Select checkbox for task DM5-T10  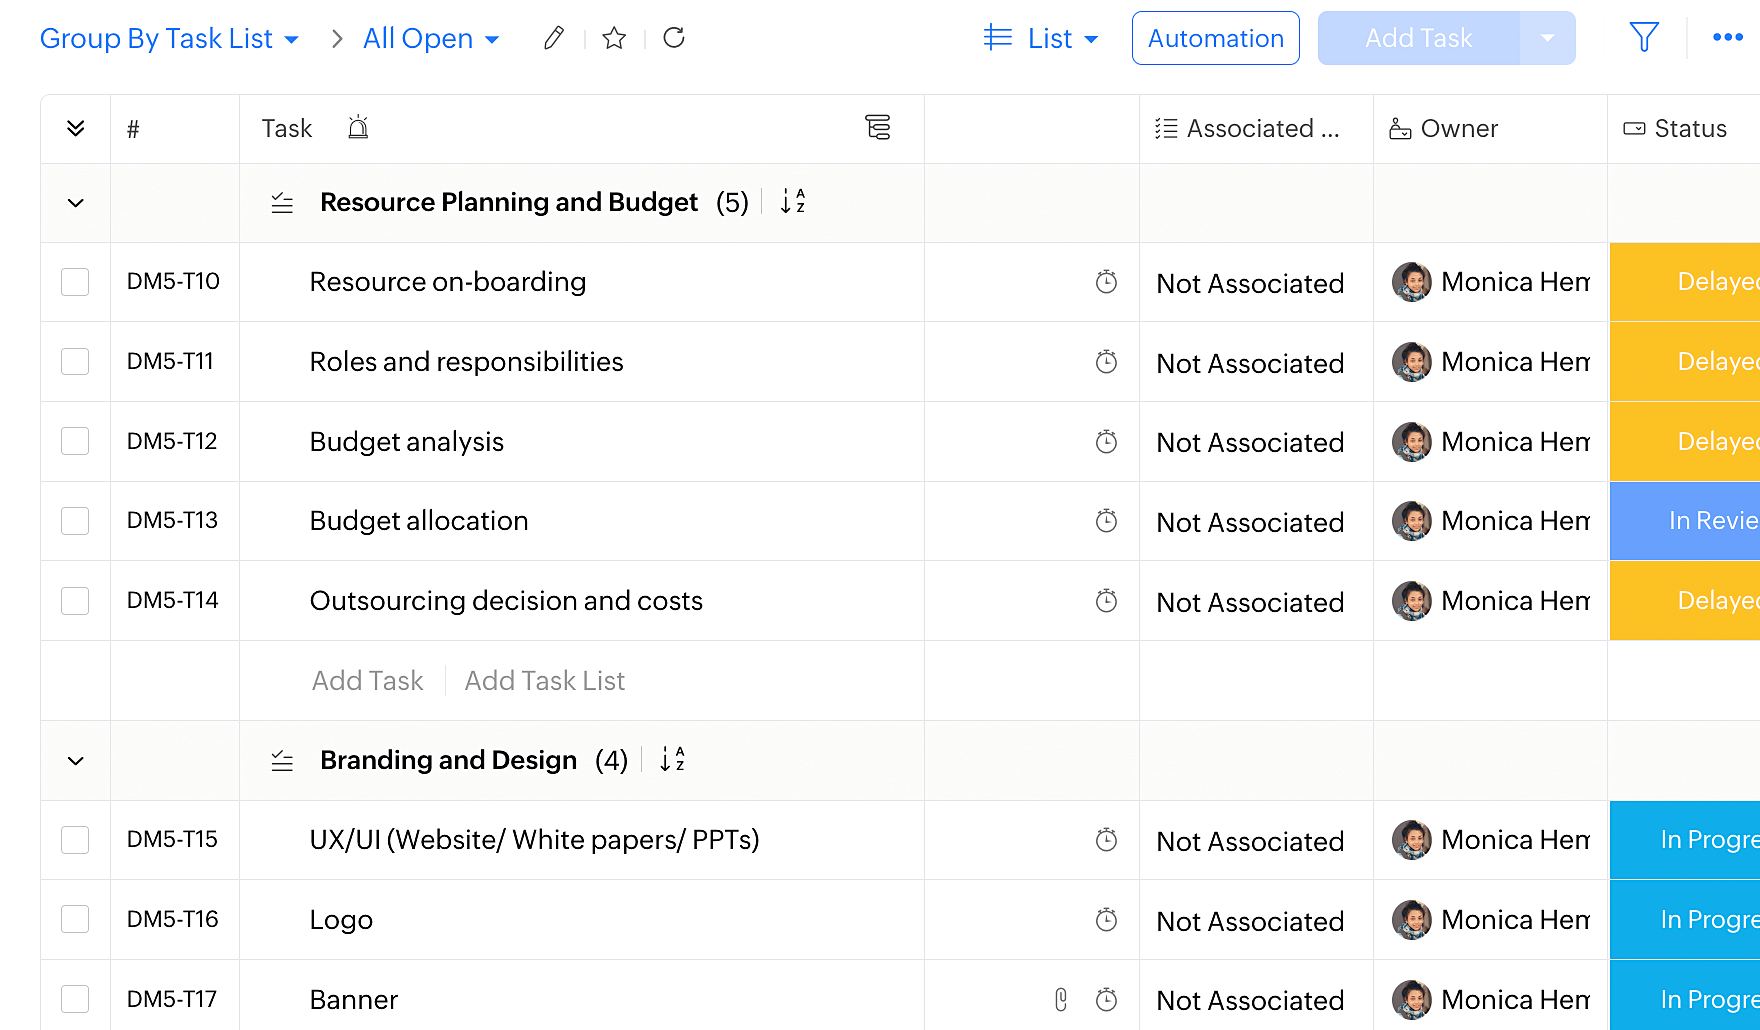click(x=75, y=282)
